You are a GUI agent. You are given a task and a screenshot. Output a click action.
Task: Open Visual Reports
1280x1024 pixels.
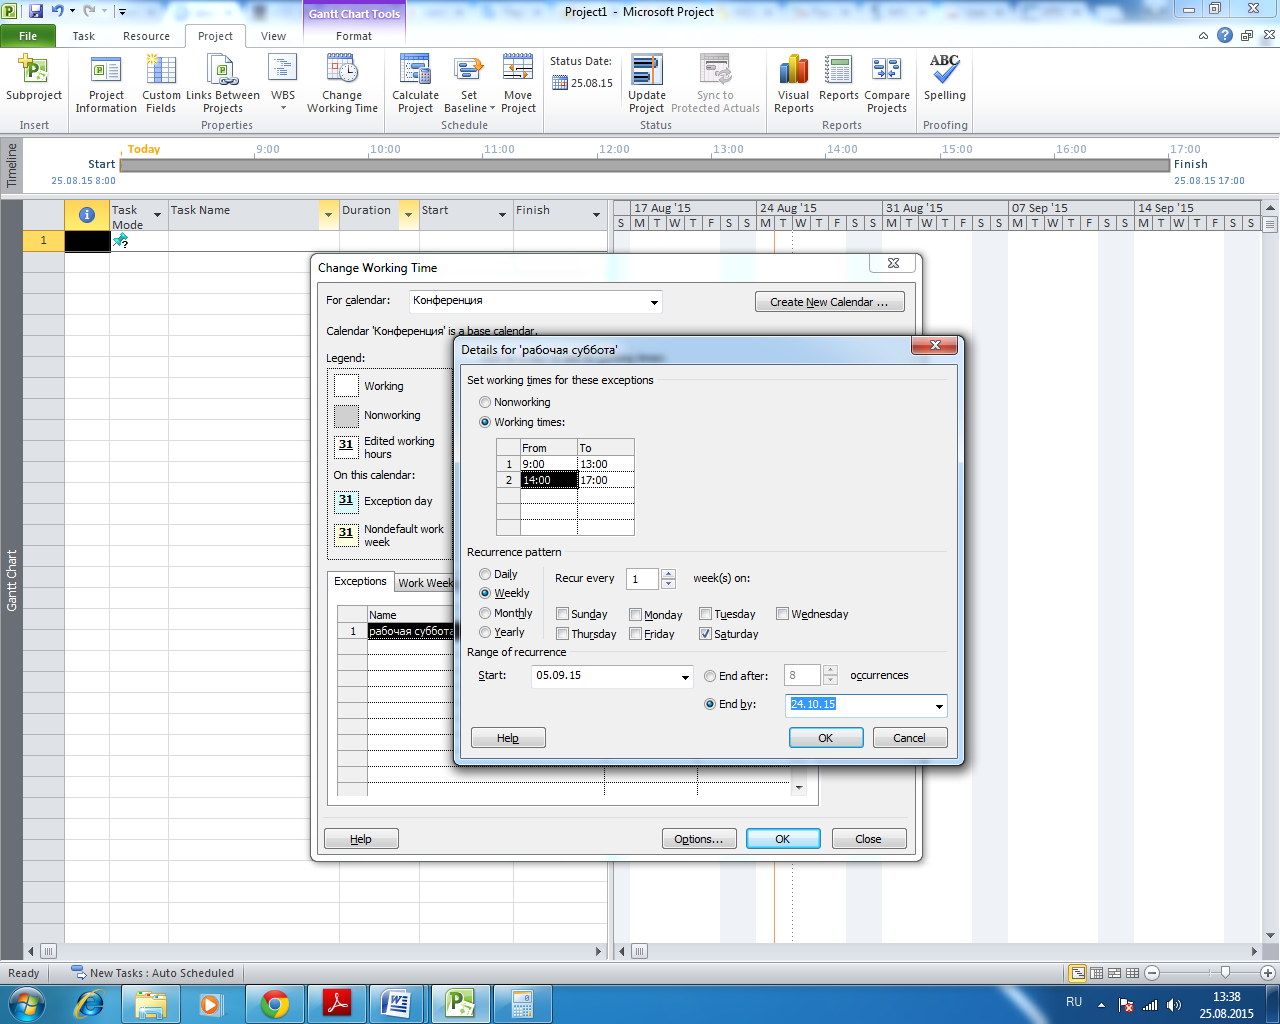pos(794,84)
